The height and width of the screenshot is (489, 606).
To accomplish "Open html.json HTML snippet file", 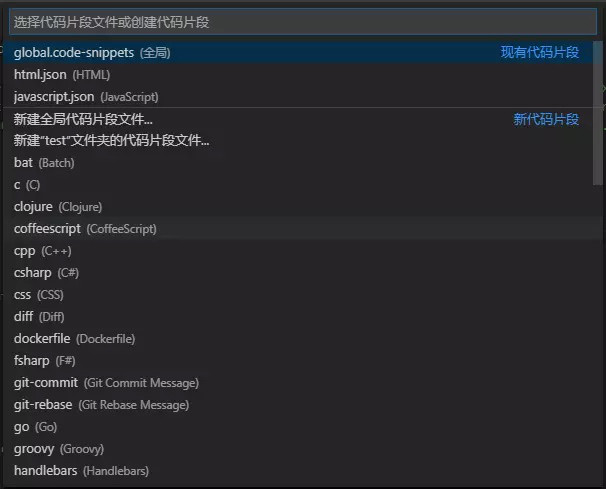I will tap(62, 74).
